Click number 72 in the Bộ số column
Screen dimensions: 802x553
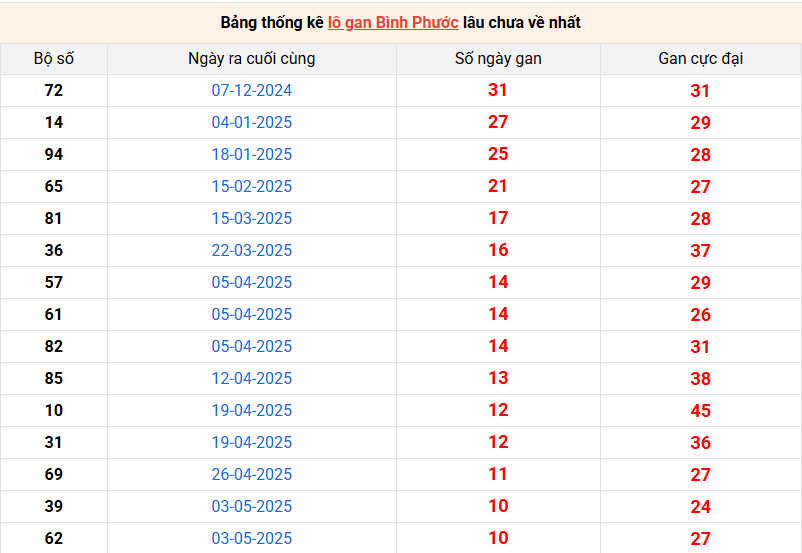(x=54, y=90)
